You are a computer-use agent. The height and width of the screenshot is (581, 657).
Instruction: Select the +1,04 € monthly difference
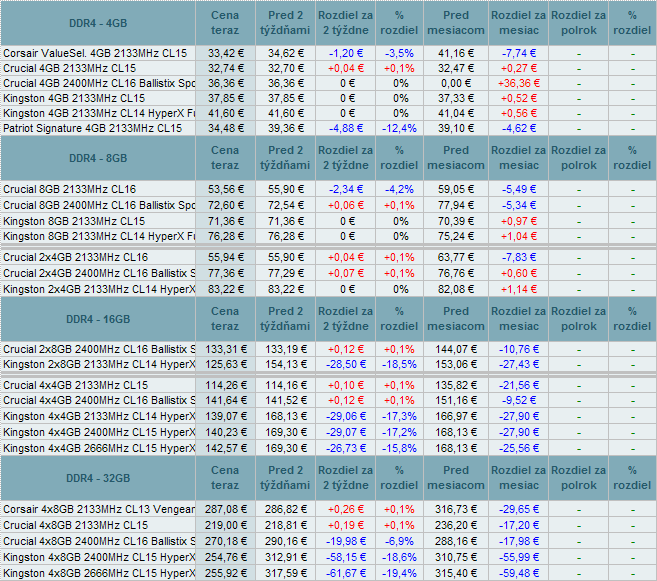coord(519,236)
